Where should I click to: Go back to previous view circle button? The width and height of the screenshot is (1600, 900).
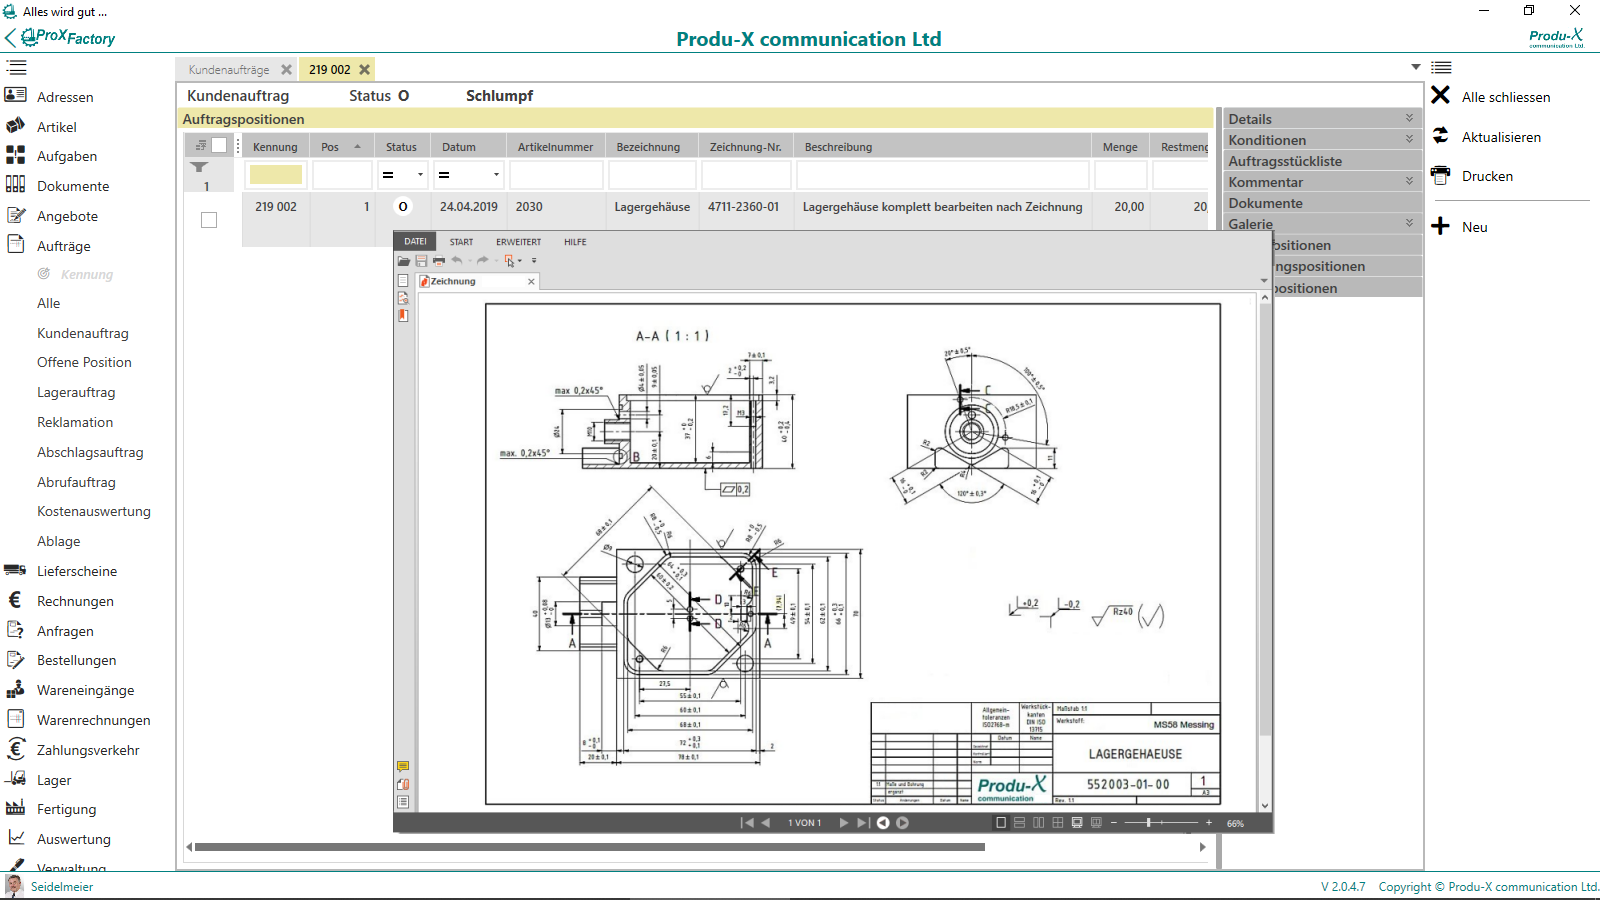pyautogui.click(x=883, y=823)
